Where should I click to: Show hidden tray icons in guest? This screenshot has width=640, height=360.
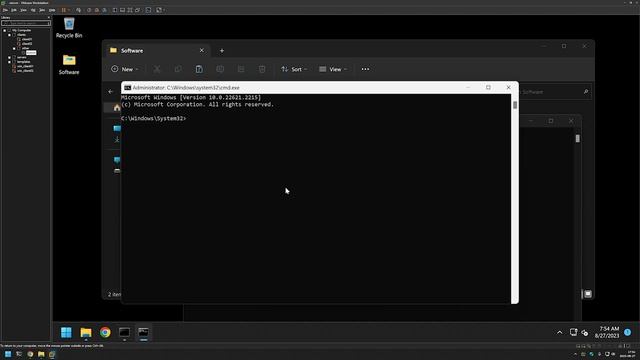tap(560, 333)
